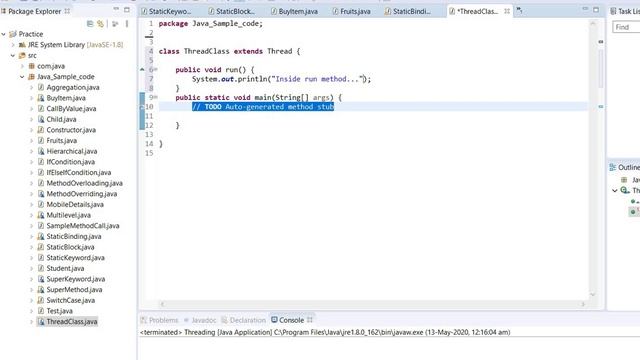Open BuyItem.java editor tab
The width and height of the screenshot is (640, 360).
[294, 11]
